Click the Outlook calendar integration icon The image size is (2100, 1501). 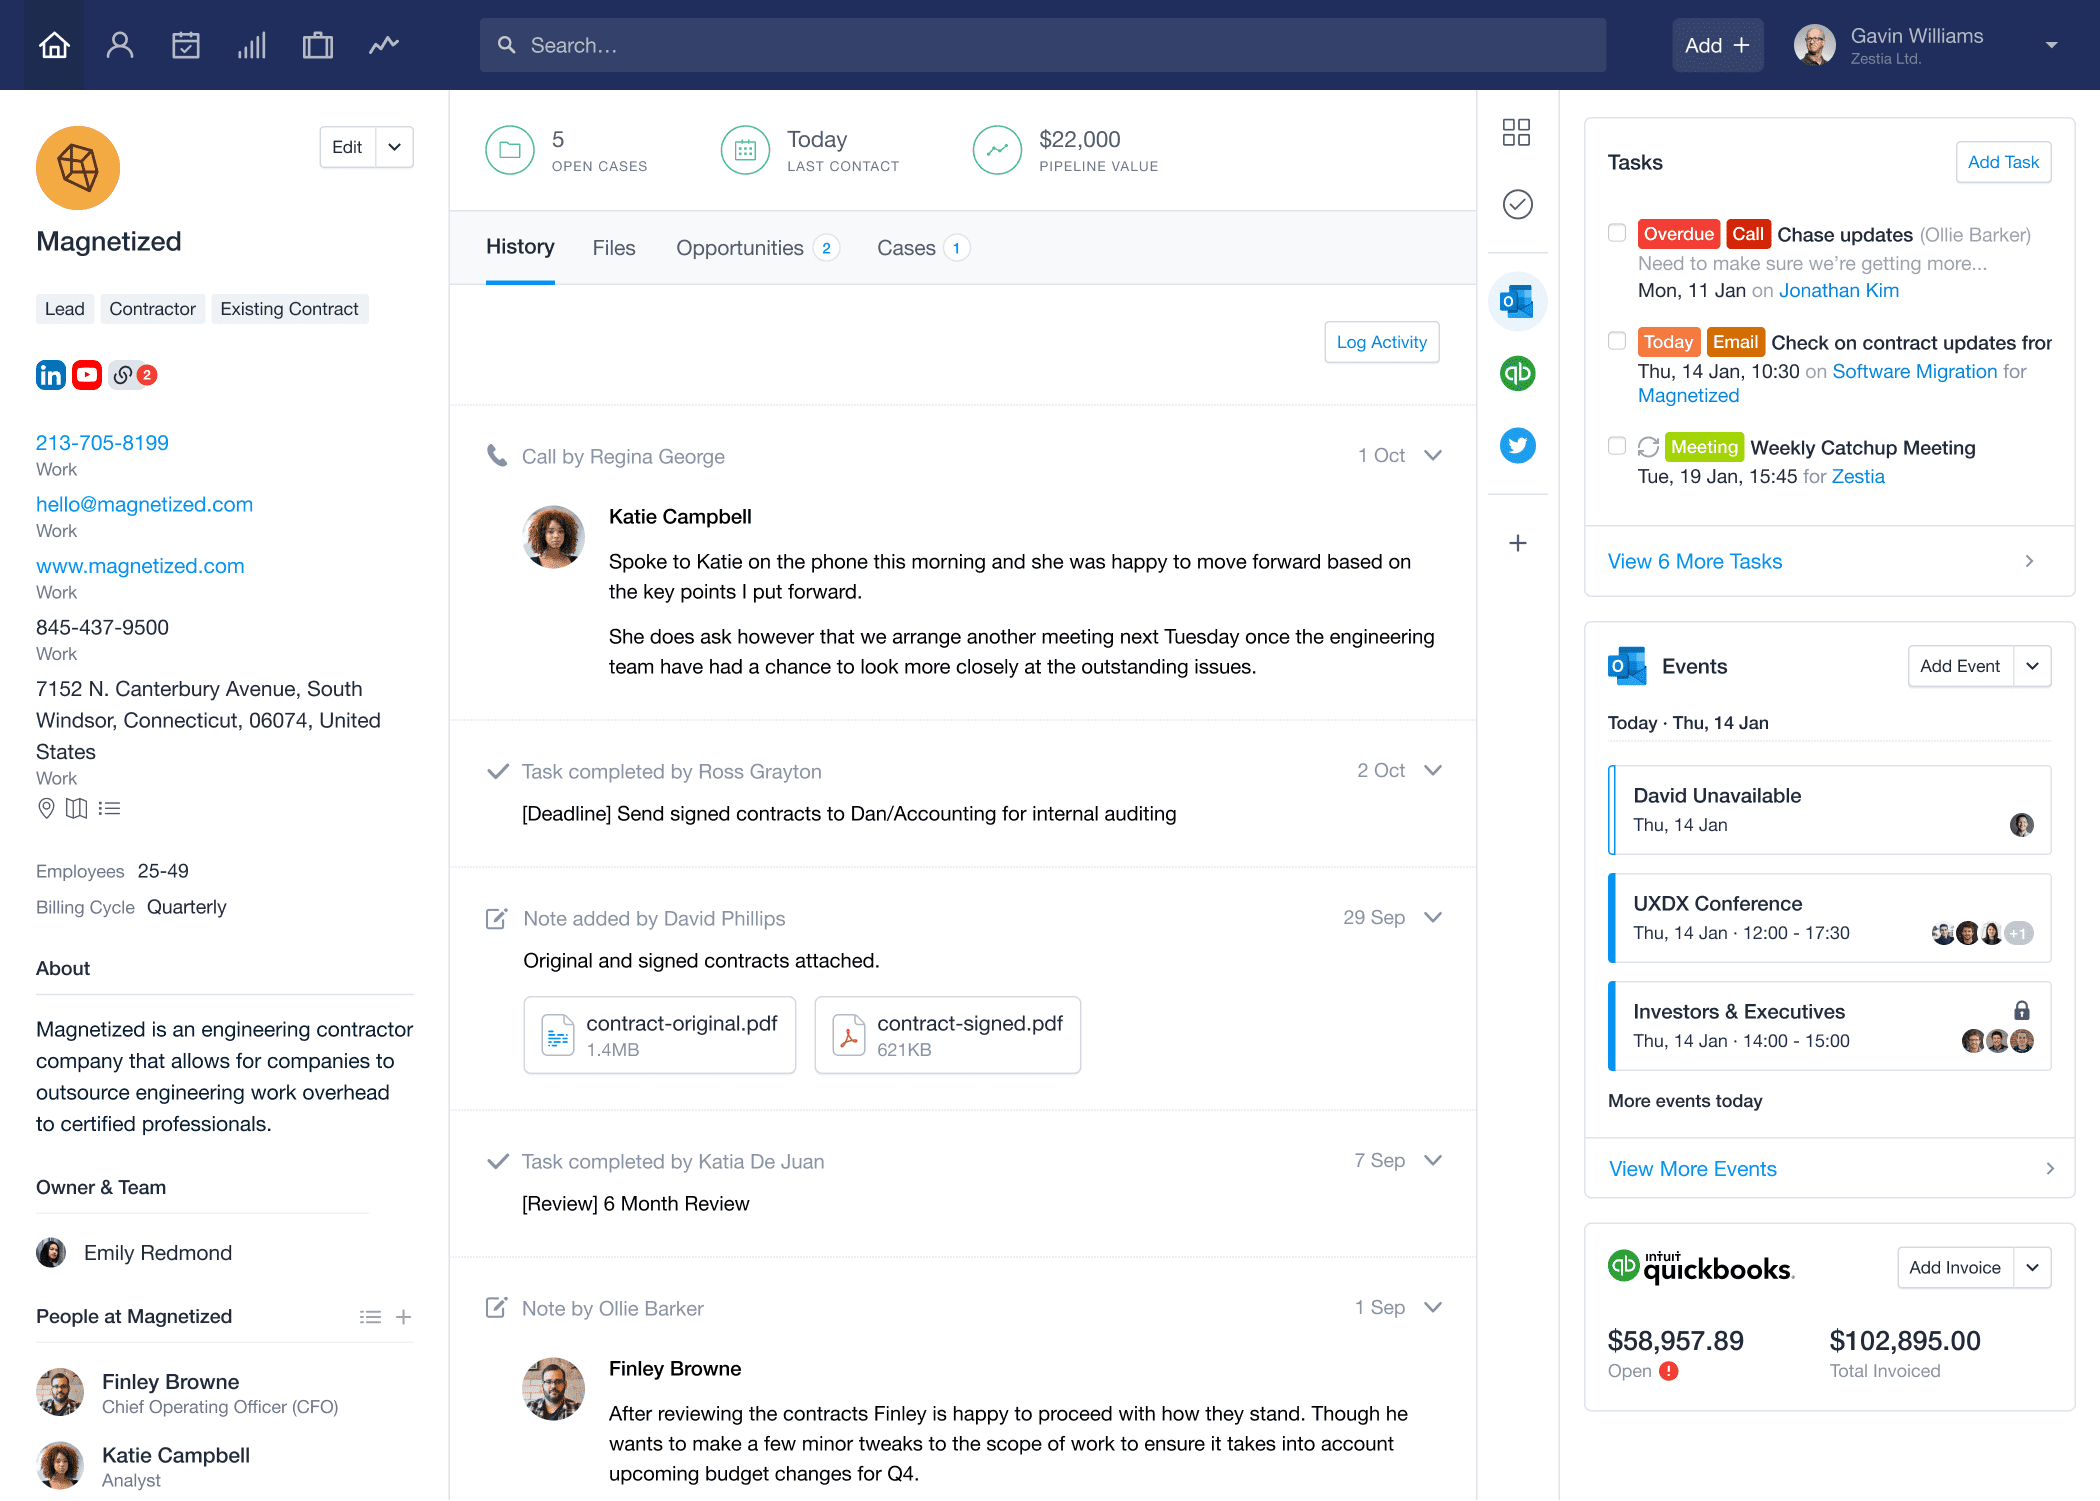[1519, 302]
